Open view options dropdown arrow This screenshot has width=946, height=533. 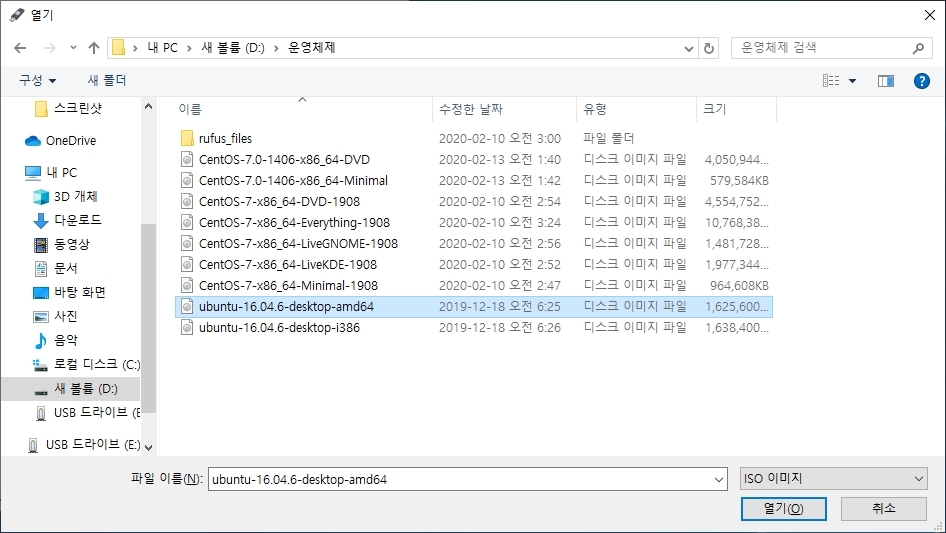click(x=852, y=81)
